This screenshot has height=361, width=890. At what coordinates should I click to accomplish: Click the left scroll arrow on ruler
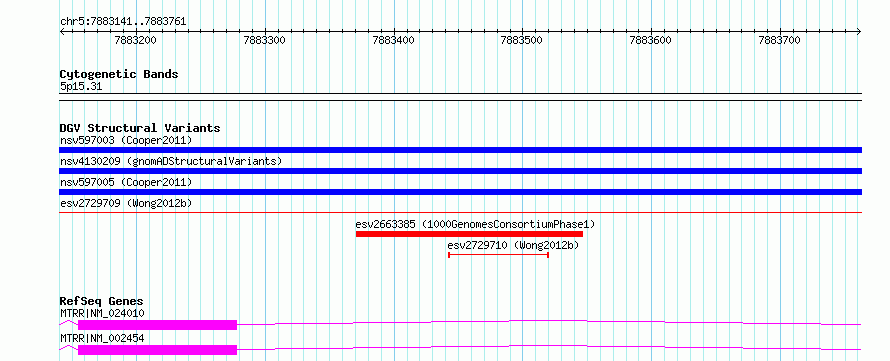[62, 31]
